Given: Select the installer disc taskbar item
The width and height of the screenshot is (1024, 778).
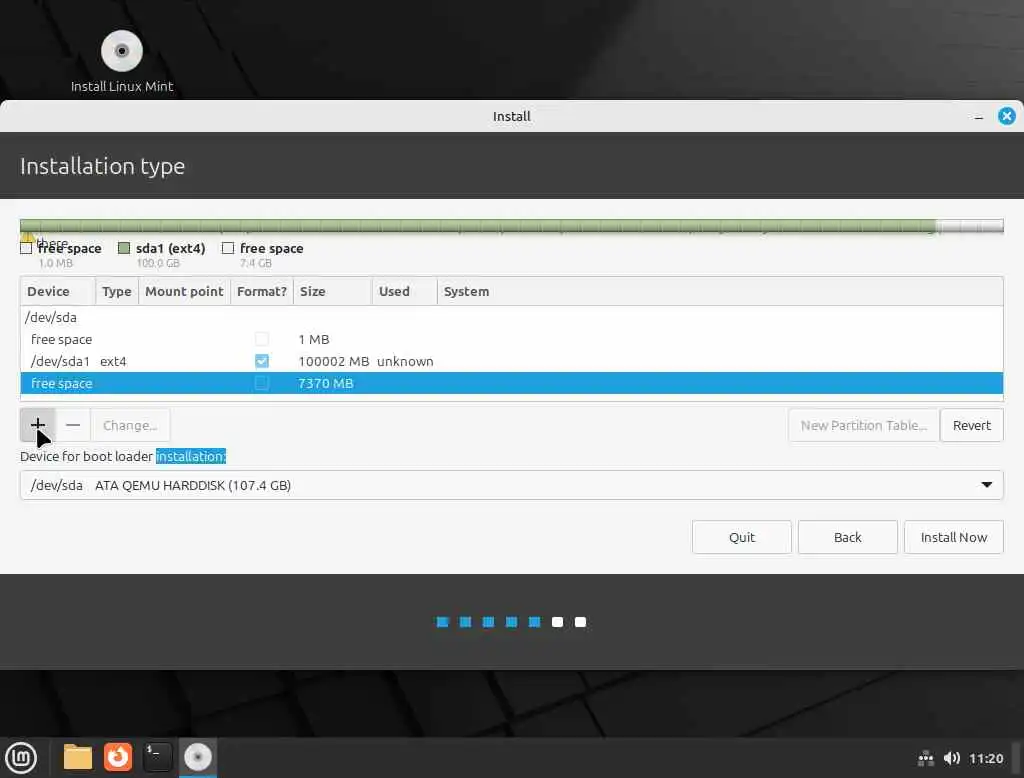Looking at the screenshot, I should click(198, 758).
